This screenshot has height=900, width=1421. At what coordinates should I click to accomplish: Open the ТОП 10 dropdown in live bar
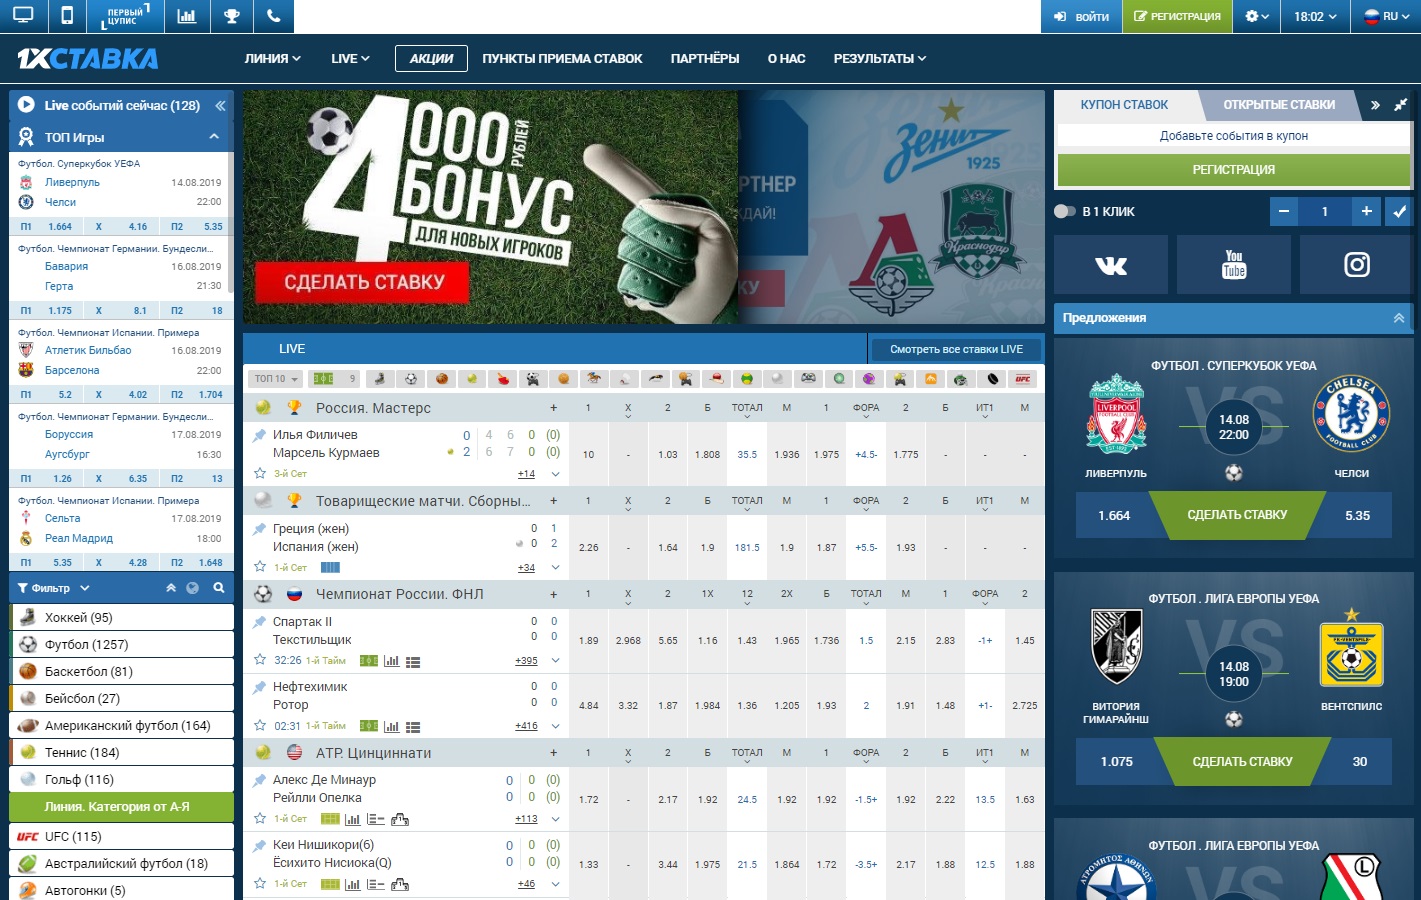[276, 379]
